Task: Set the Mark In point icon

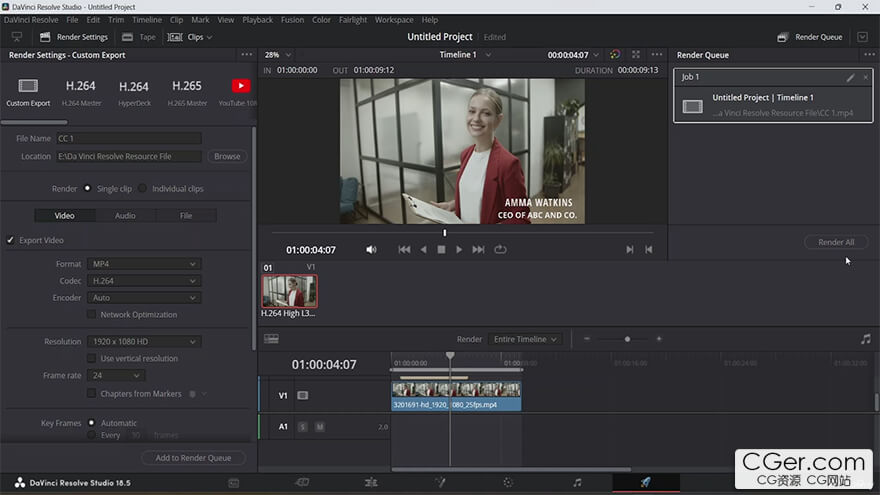Action: [630, 249]
